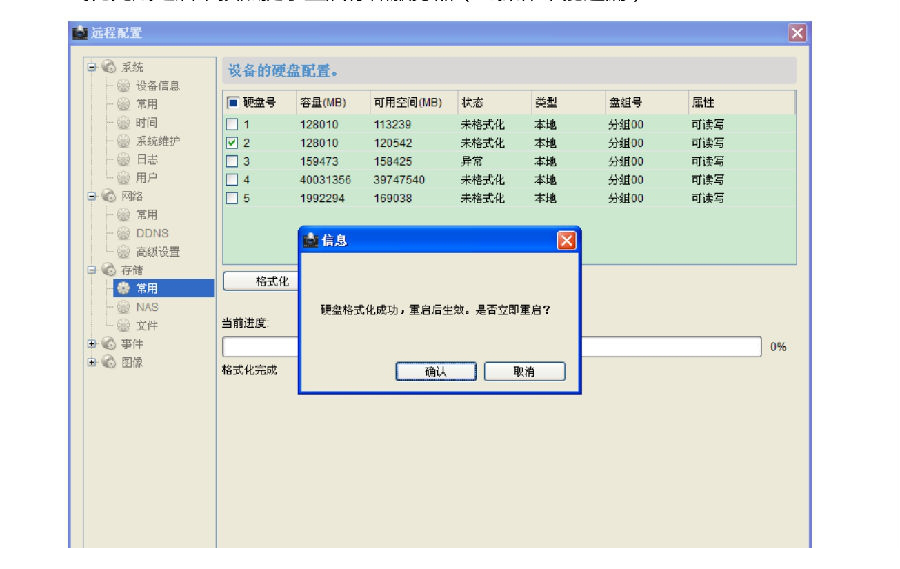The height and width of the screenshot is (569, 900).
Task: Click the 远程配置 window title icon
Action: tap(80, 33)
